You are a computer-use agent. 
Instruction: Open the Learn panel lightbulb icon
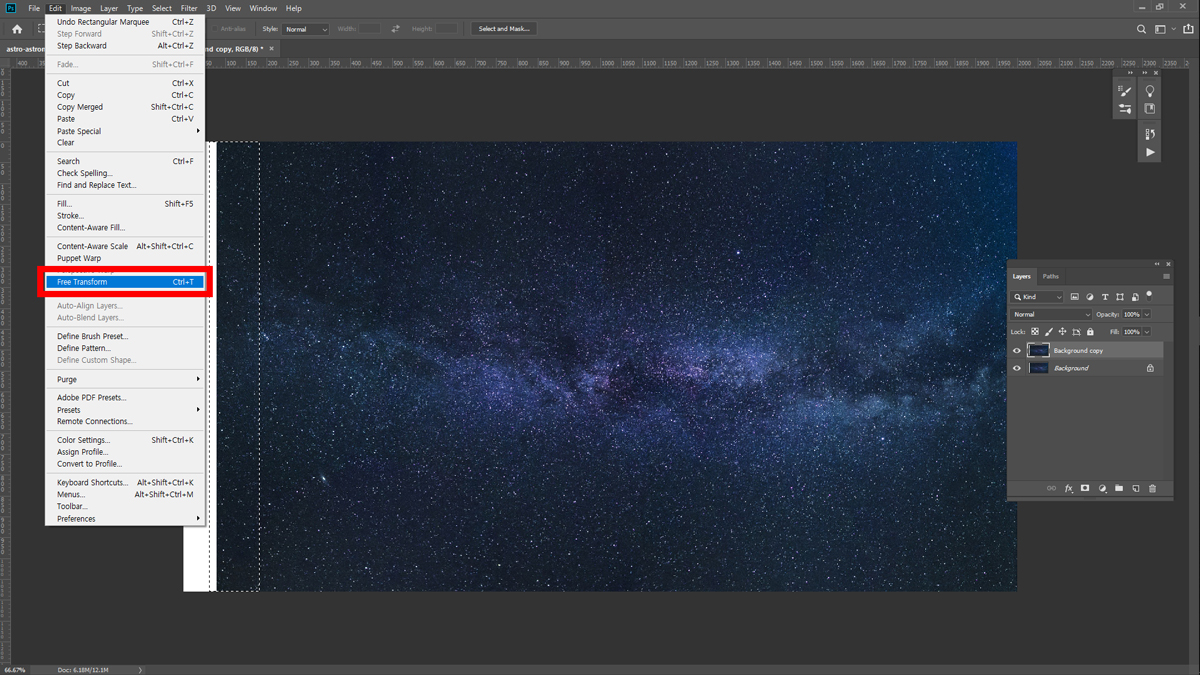coord(1150,91)
